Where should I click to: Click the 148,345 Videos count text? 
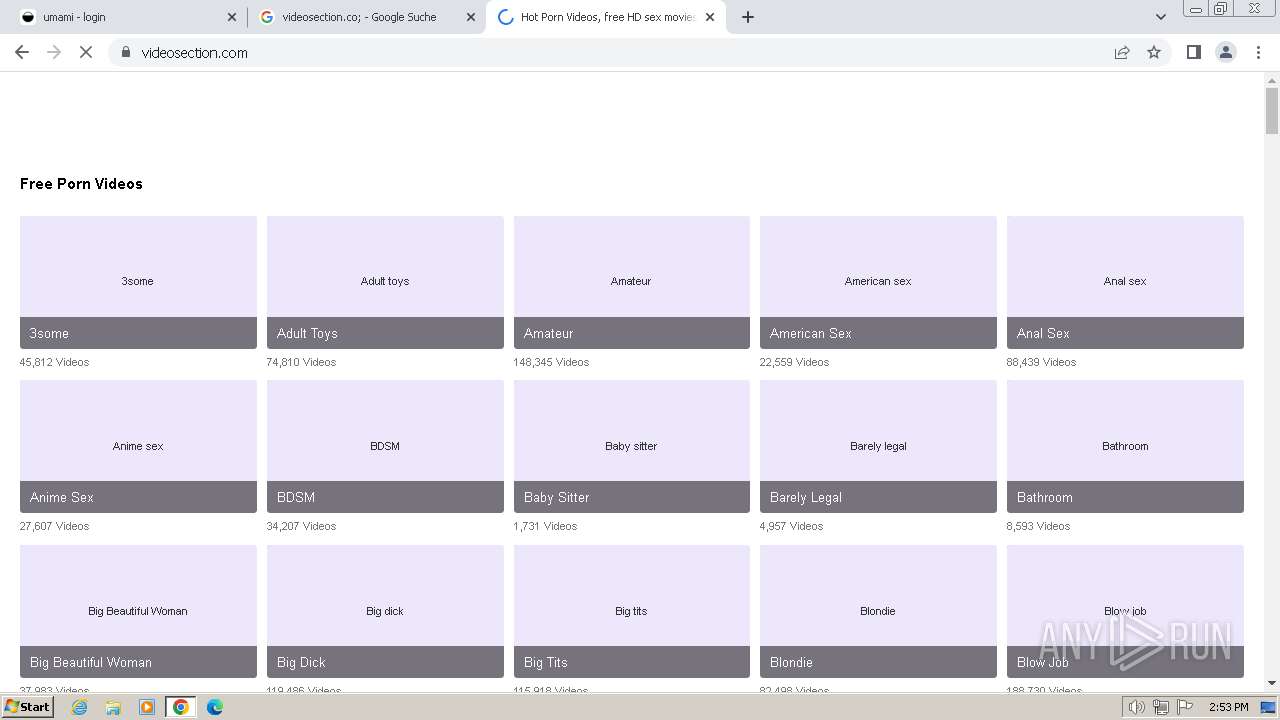(551, 362)
